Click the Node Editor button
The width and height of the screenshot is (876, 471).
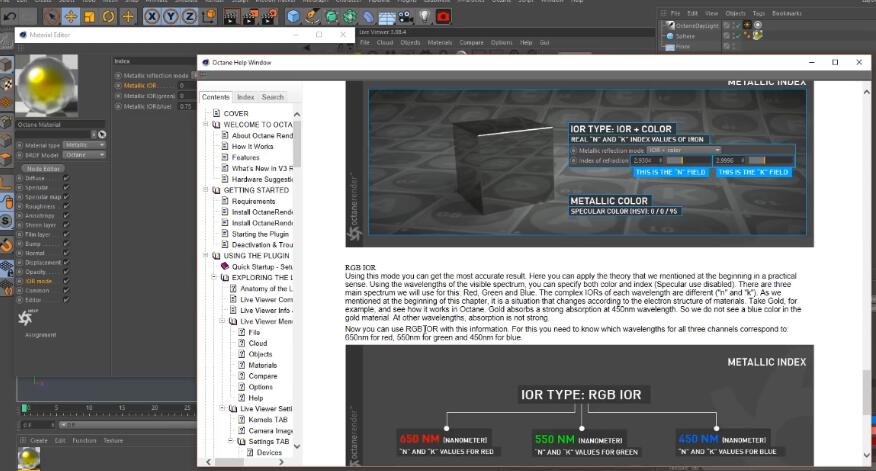tap(43, 168)
